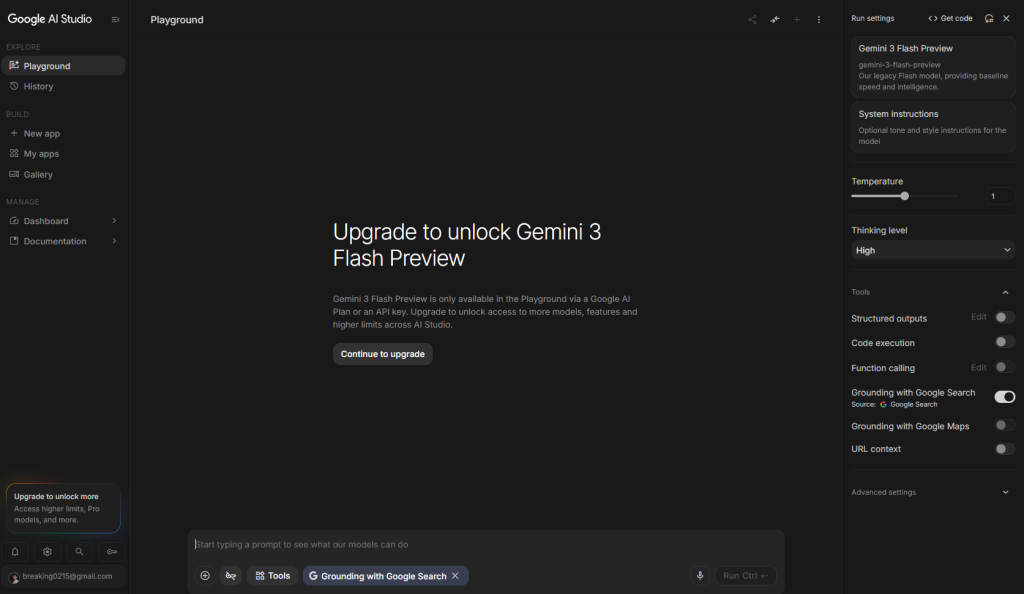Close the Run settings panel
Viewport: 1024px width, 594px height.
click(x=1006, y=18)
